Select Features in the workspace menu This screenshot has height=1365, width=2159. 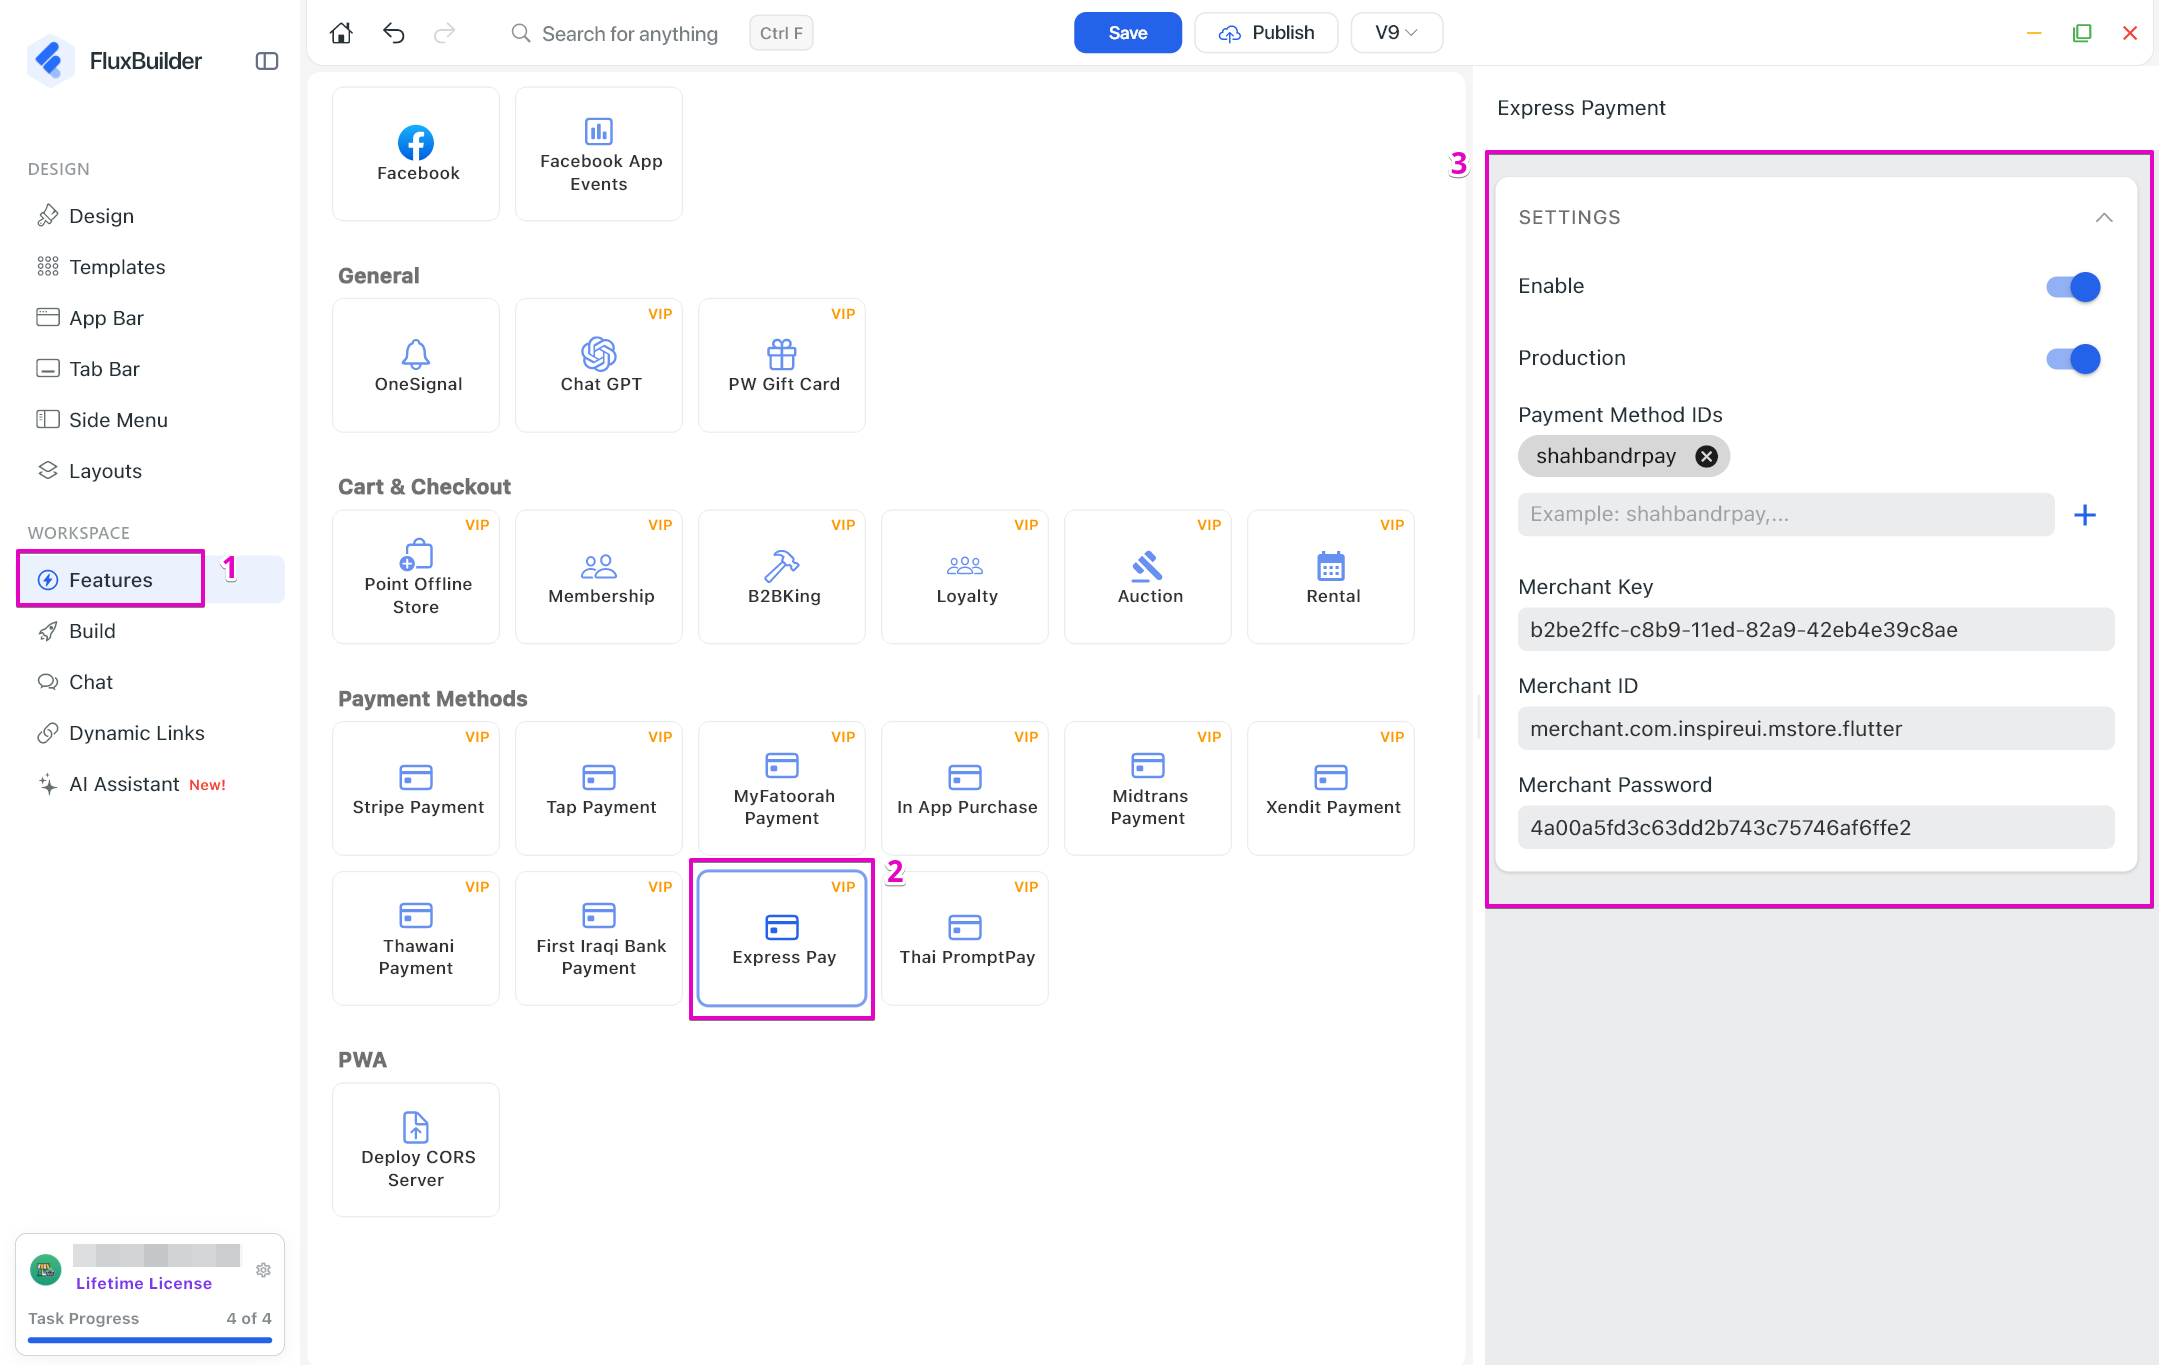point(150,580)
